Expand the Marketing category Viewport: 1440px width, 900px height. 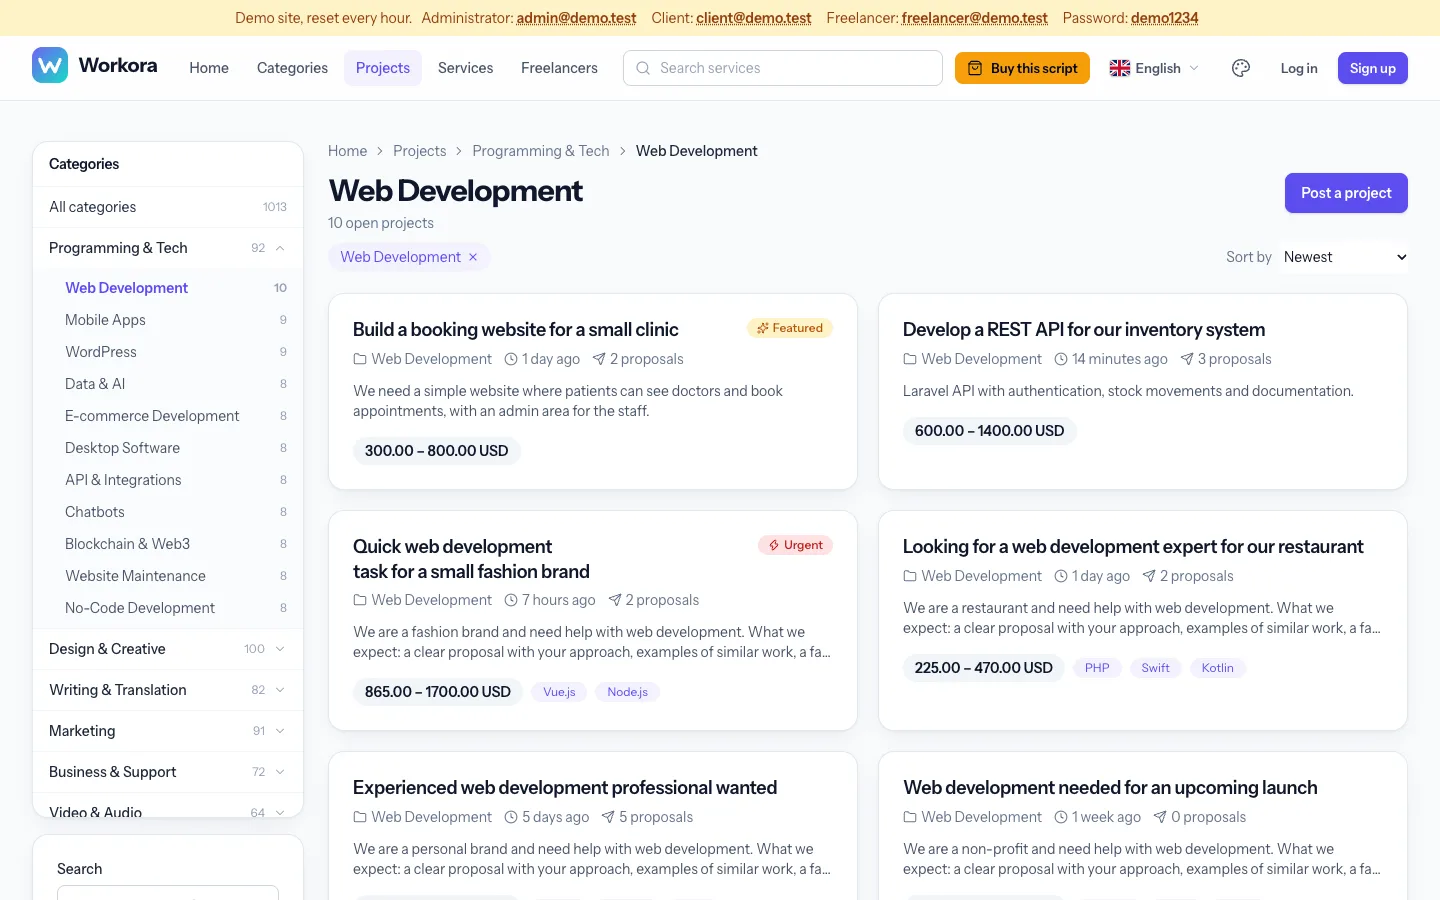coord(280,731)
